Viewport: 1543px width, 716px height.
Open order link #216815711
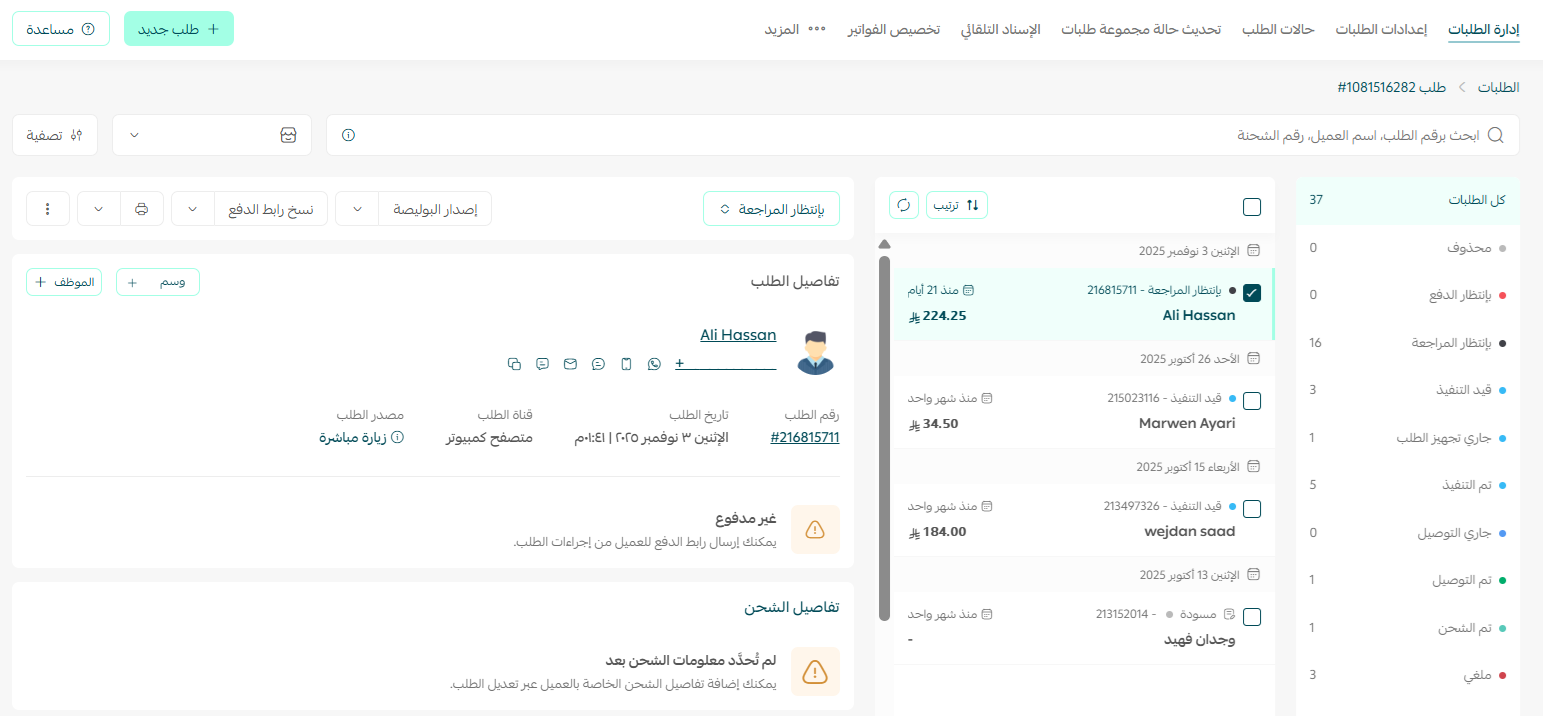click(x=805, y=437)
